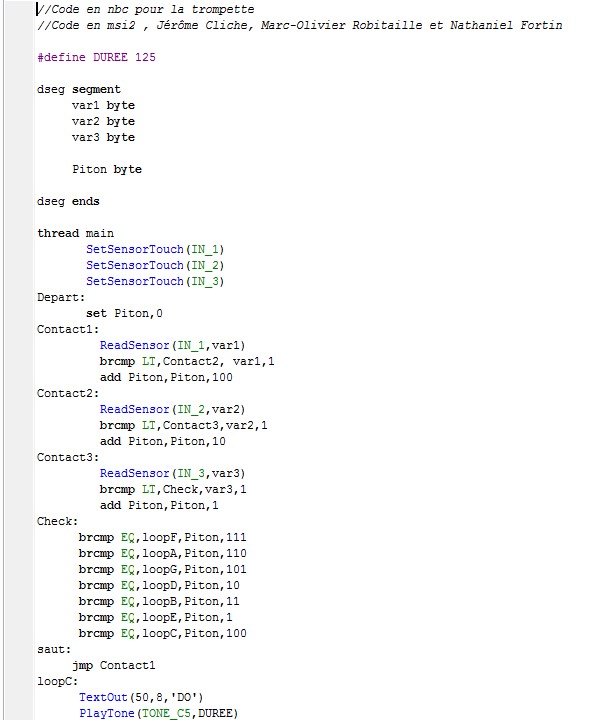The image size is (592, 720).
Task: Click the 'Depart:' label
Action: click(x=61, y=298)
